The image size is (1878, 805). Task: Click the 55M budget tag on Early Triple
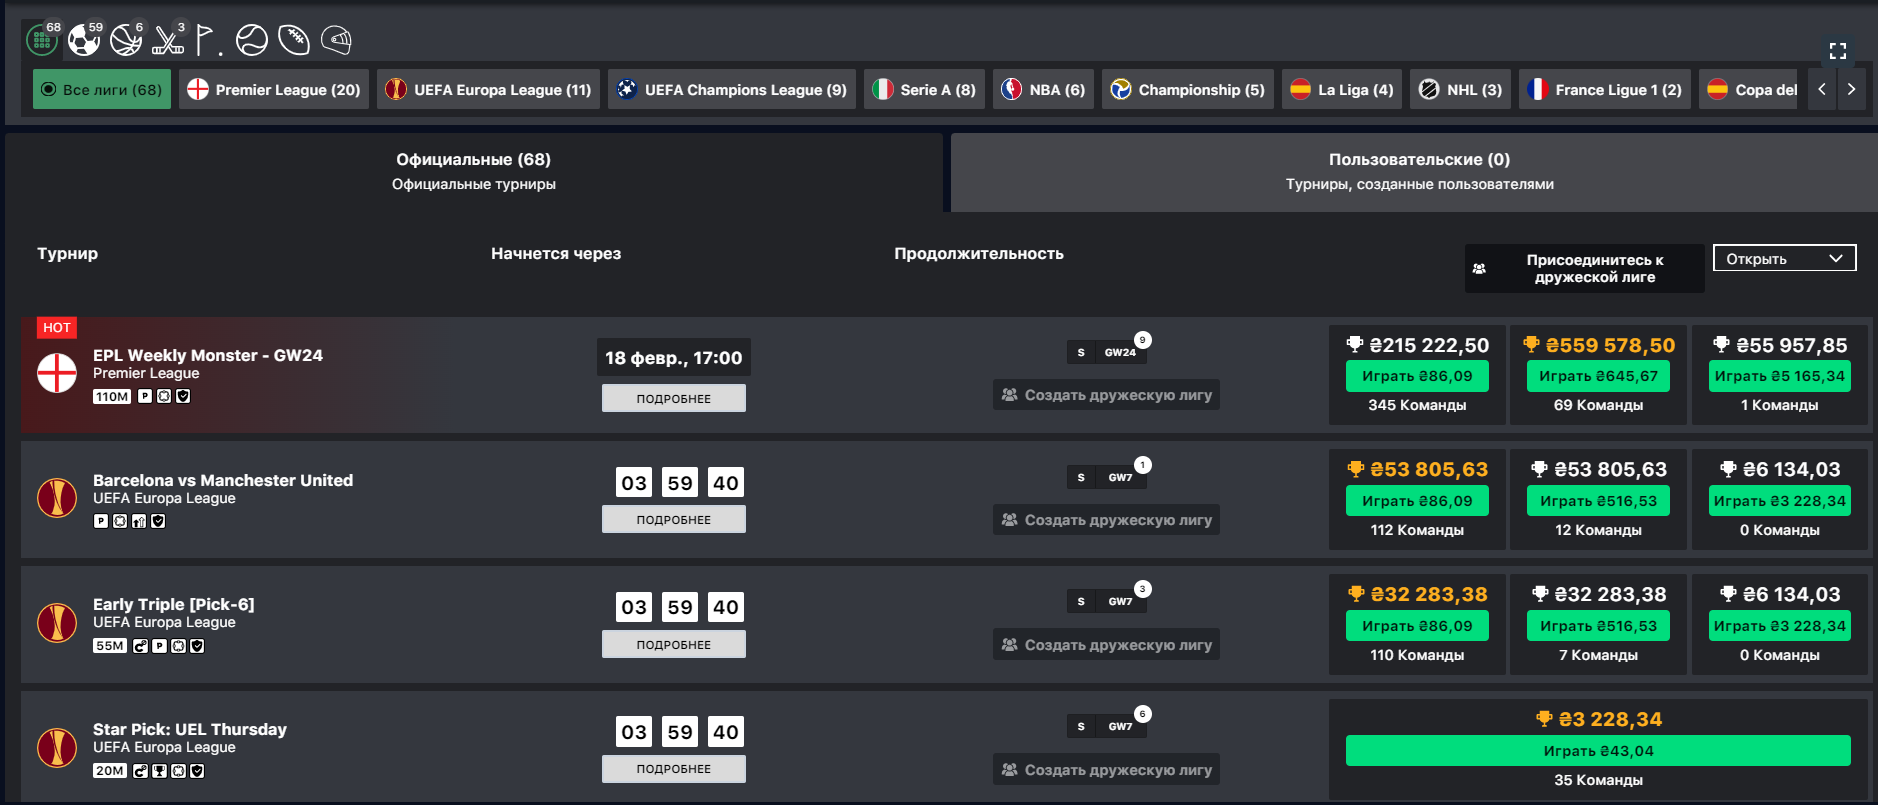(109, 646)
